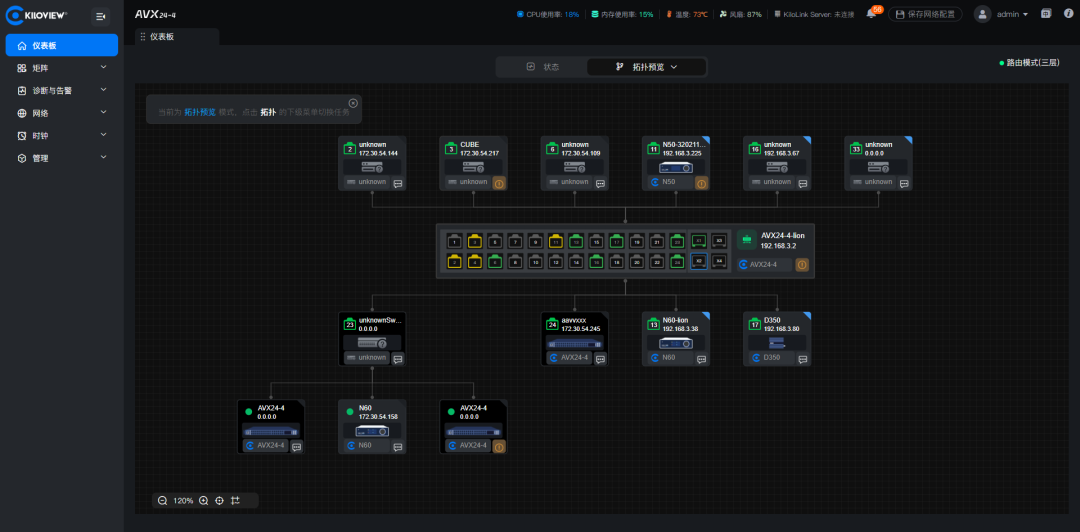
Task: Click the green AVX24-4-lion device icon
Action: click(747, 240)
